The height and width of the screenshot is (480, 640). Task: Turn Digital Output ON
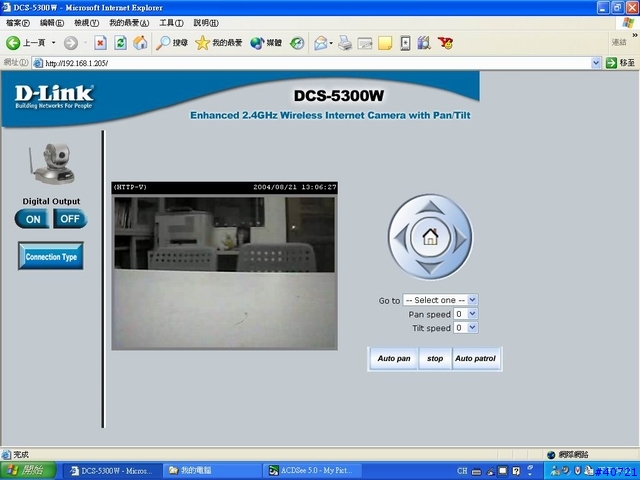tap(32, 219)
